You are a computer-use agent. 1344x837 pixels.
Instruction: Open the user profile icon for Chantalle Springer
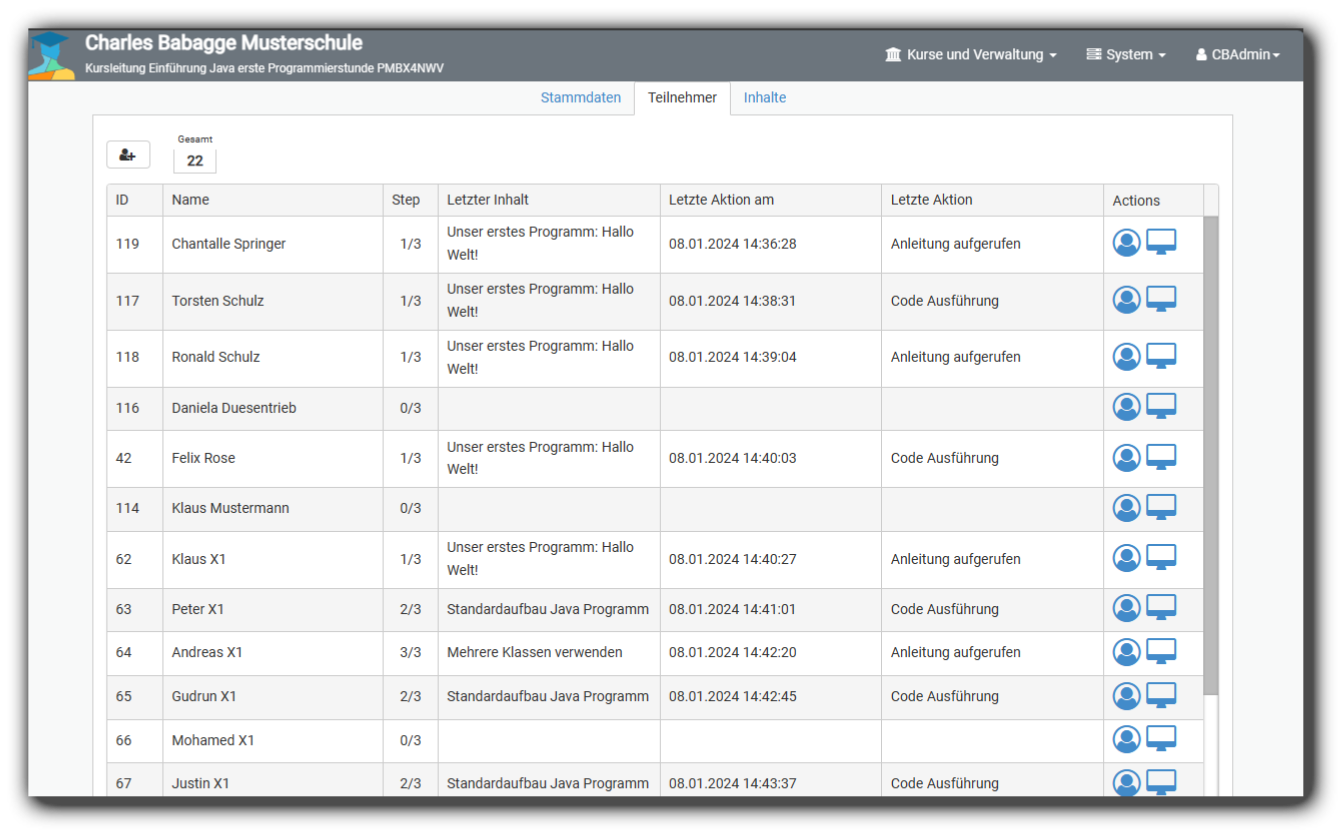point(1126,243)
